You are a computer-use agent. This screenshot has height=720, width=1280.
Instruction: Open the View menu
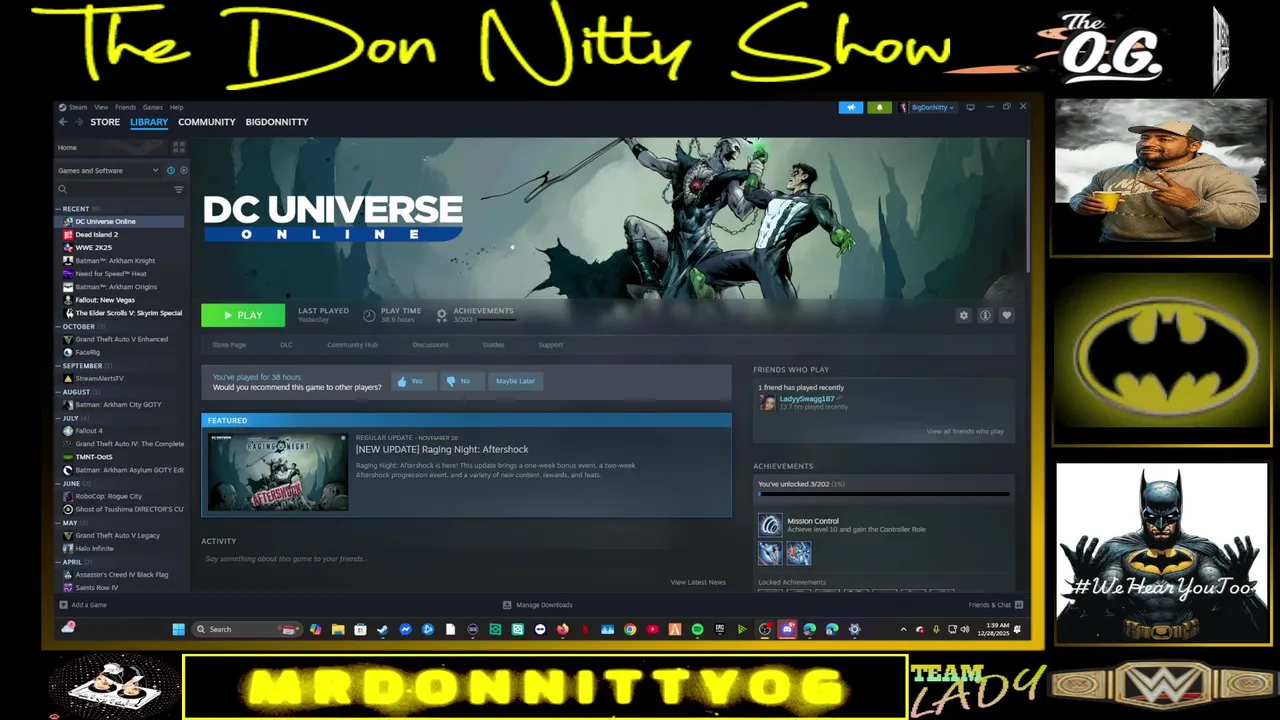pos(101,107)
